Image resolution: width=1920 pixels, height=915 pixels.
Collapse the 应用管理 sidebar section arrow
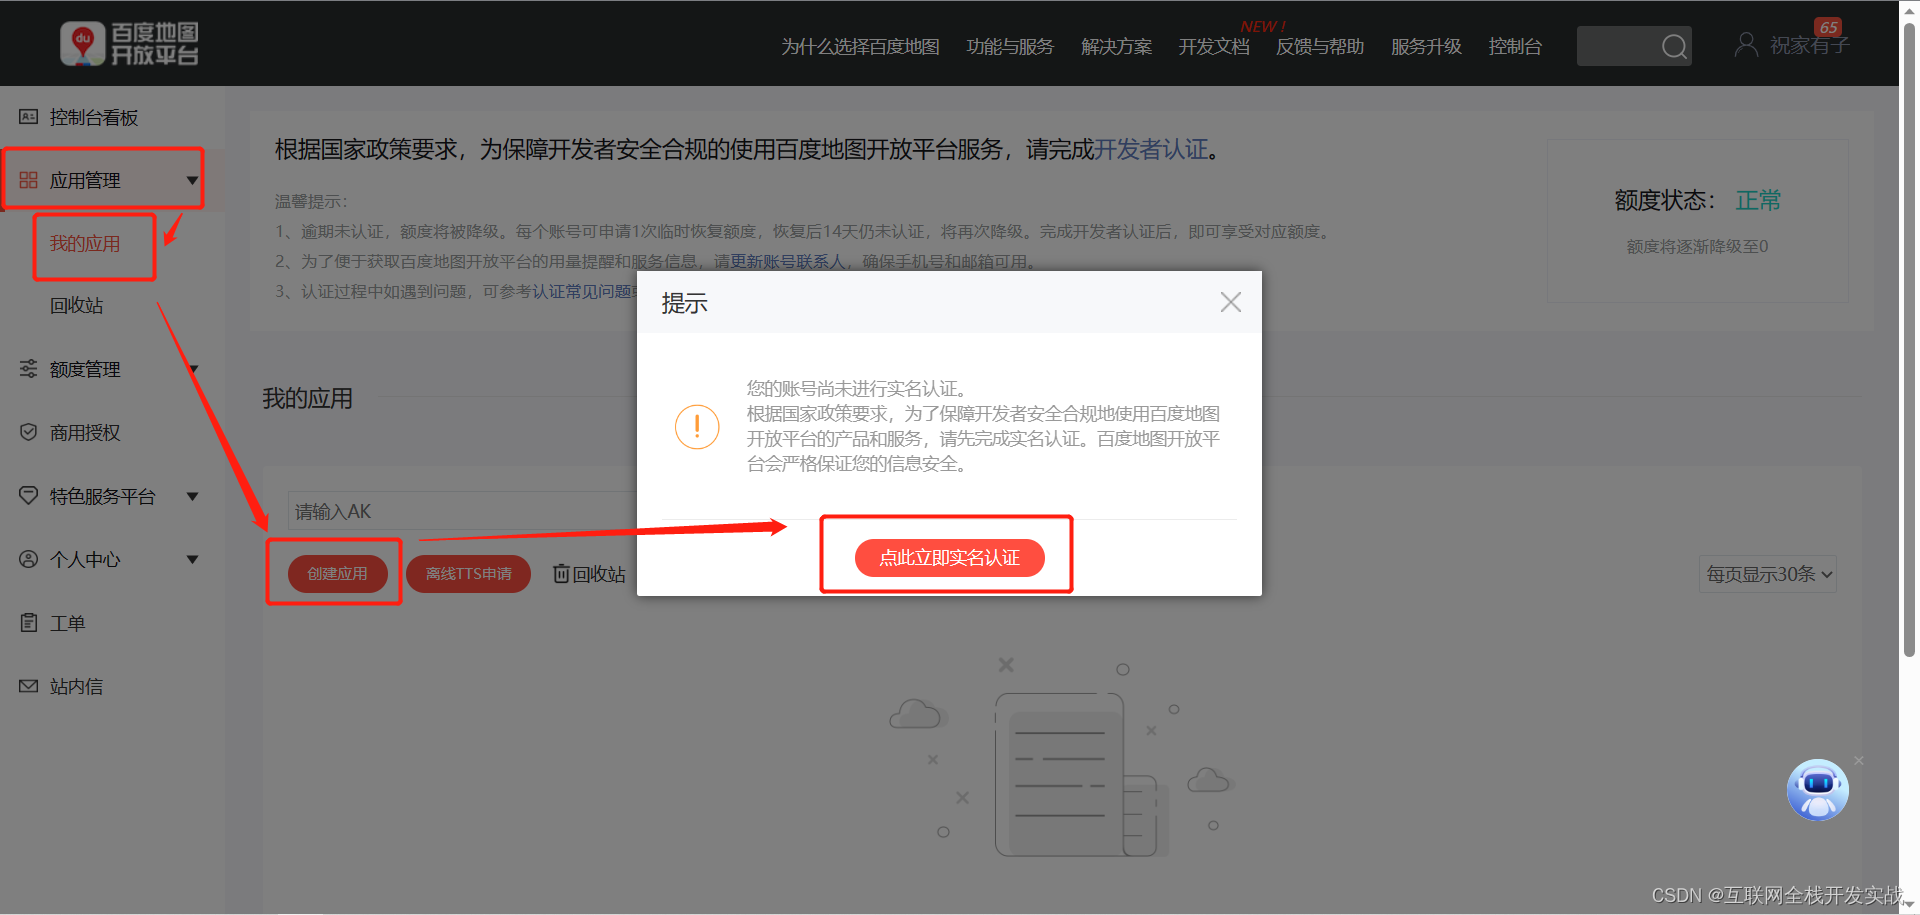[192, 181]
